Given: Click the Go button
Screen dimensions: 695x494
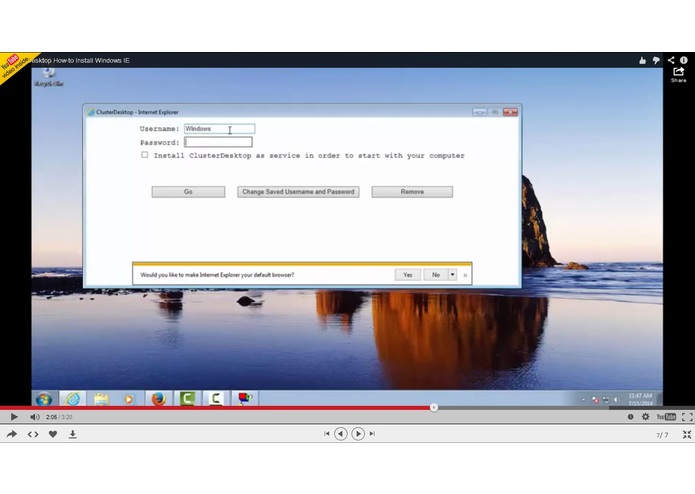Looking at the screenshot, I should tap(188, 192).
